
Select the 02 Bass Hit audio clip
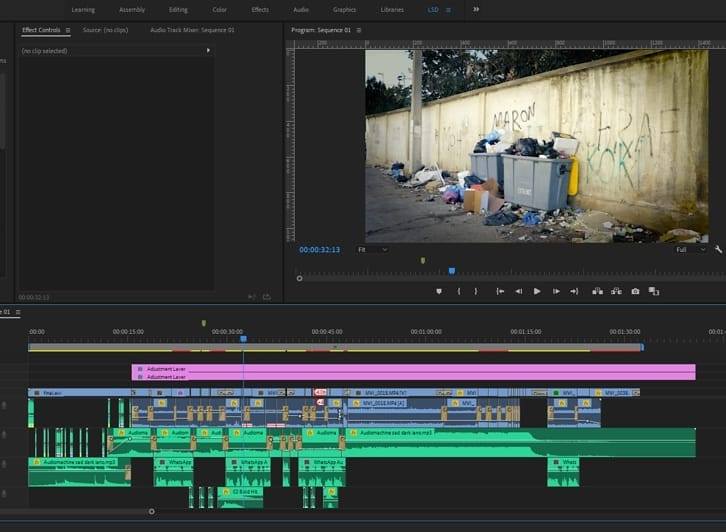[241, 498]
